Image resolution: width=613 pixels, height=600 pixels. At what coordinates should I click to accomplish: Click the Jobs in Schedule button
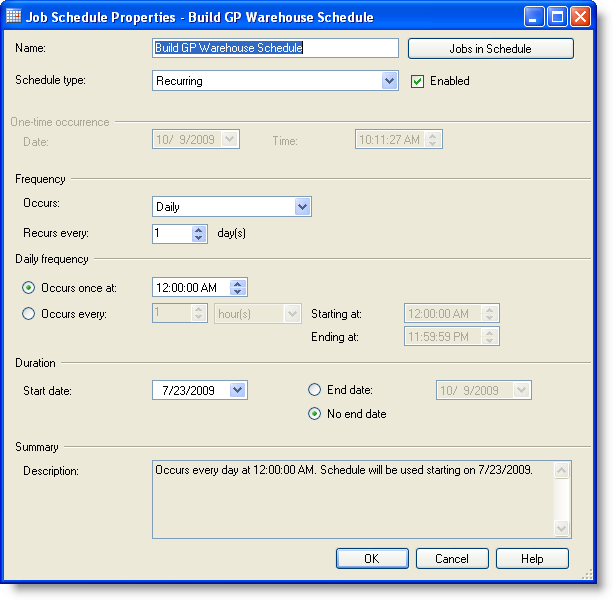490,49
